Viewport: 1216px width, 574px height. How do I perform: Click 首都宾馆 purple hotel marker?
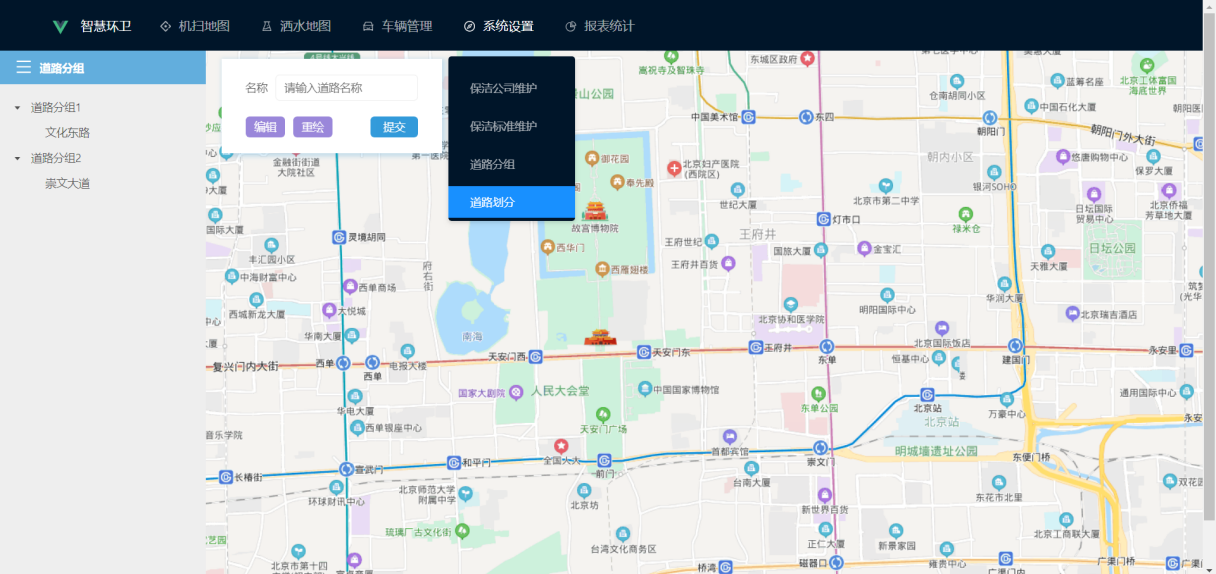730,436
